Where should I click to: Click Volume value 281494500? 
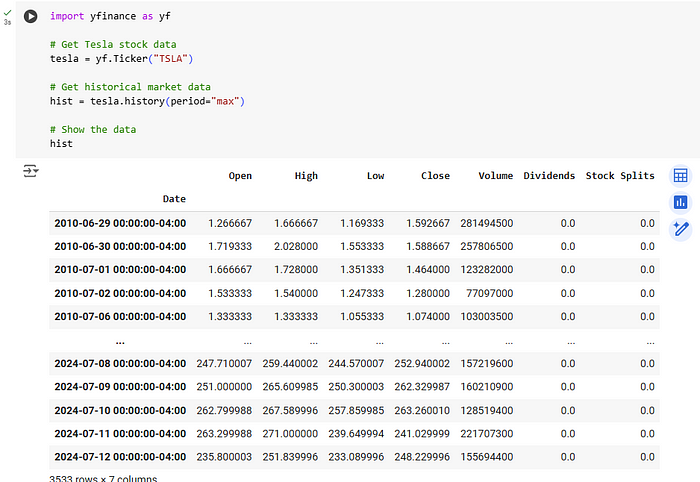click(x=487, y=223)
